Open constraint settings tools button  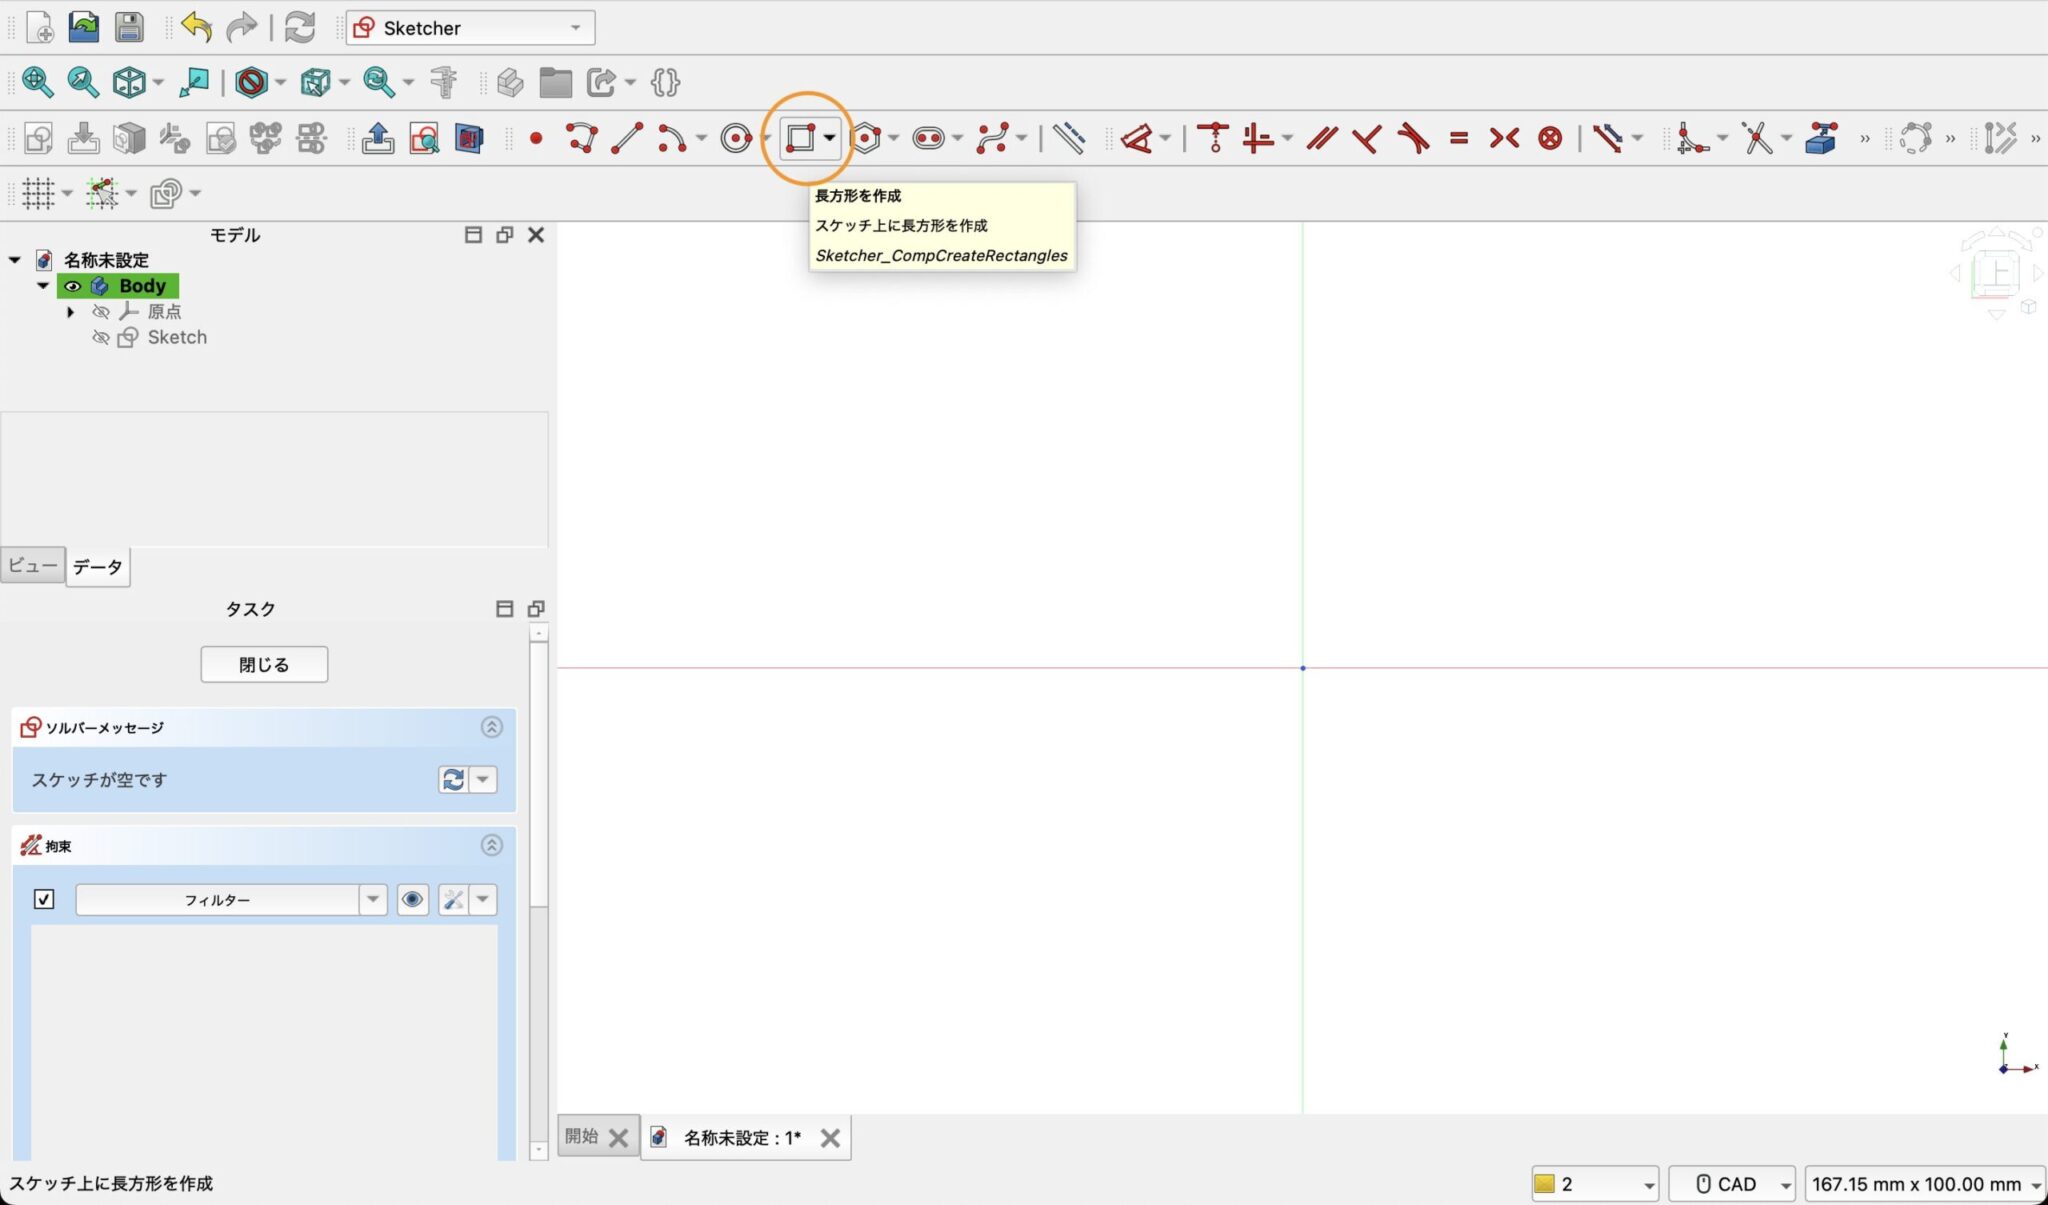tap(453, 899)
